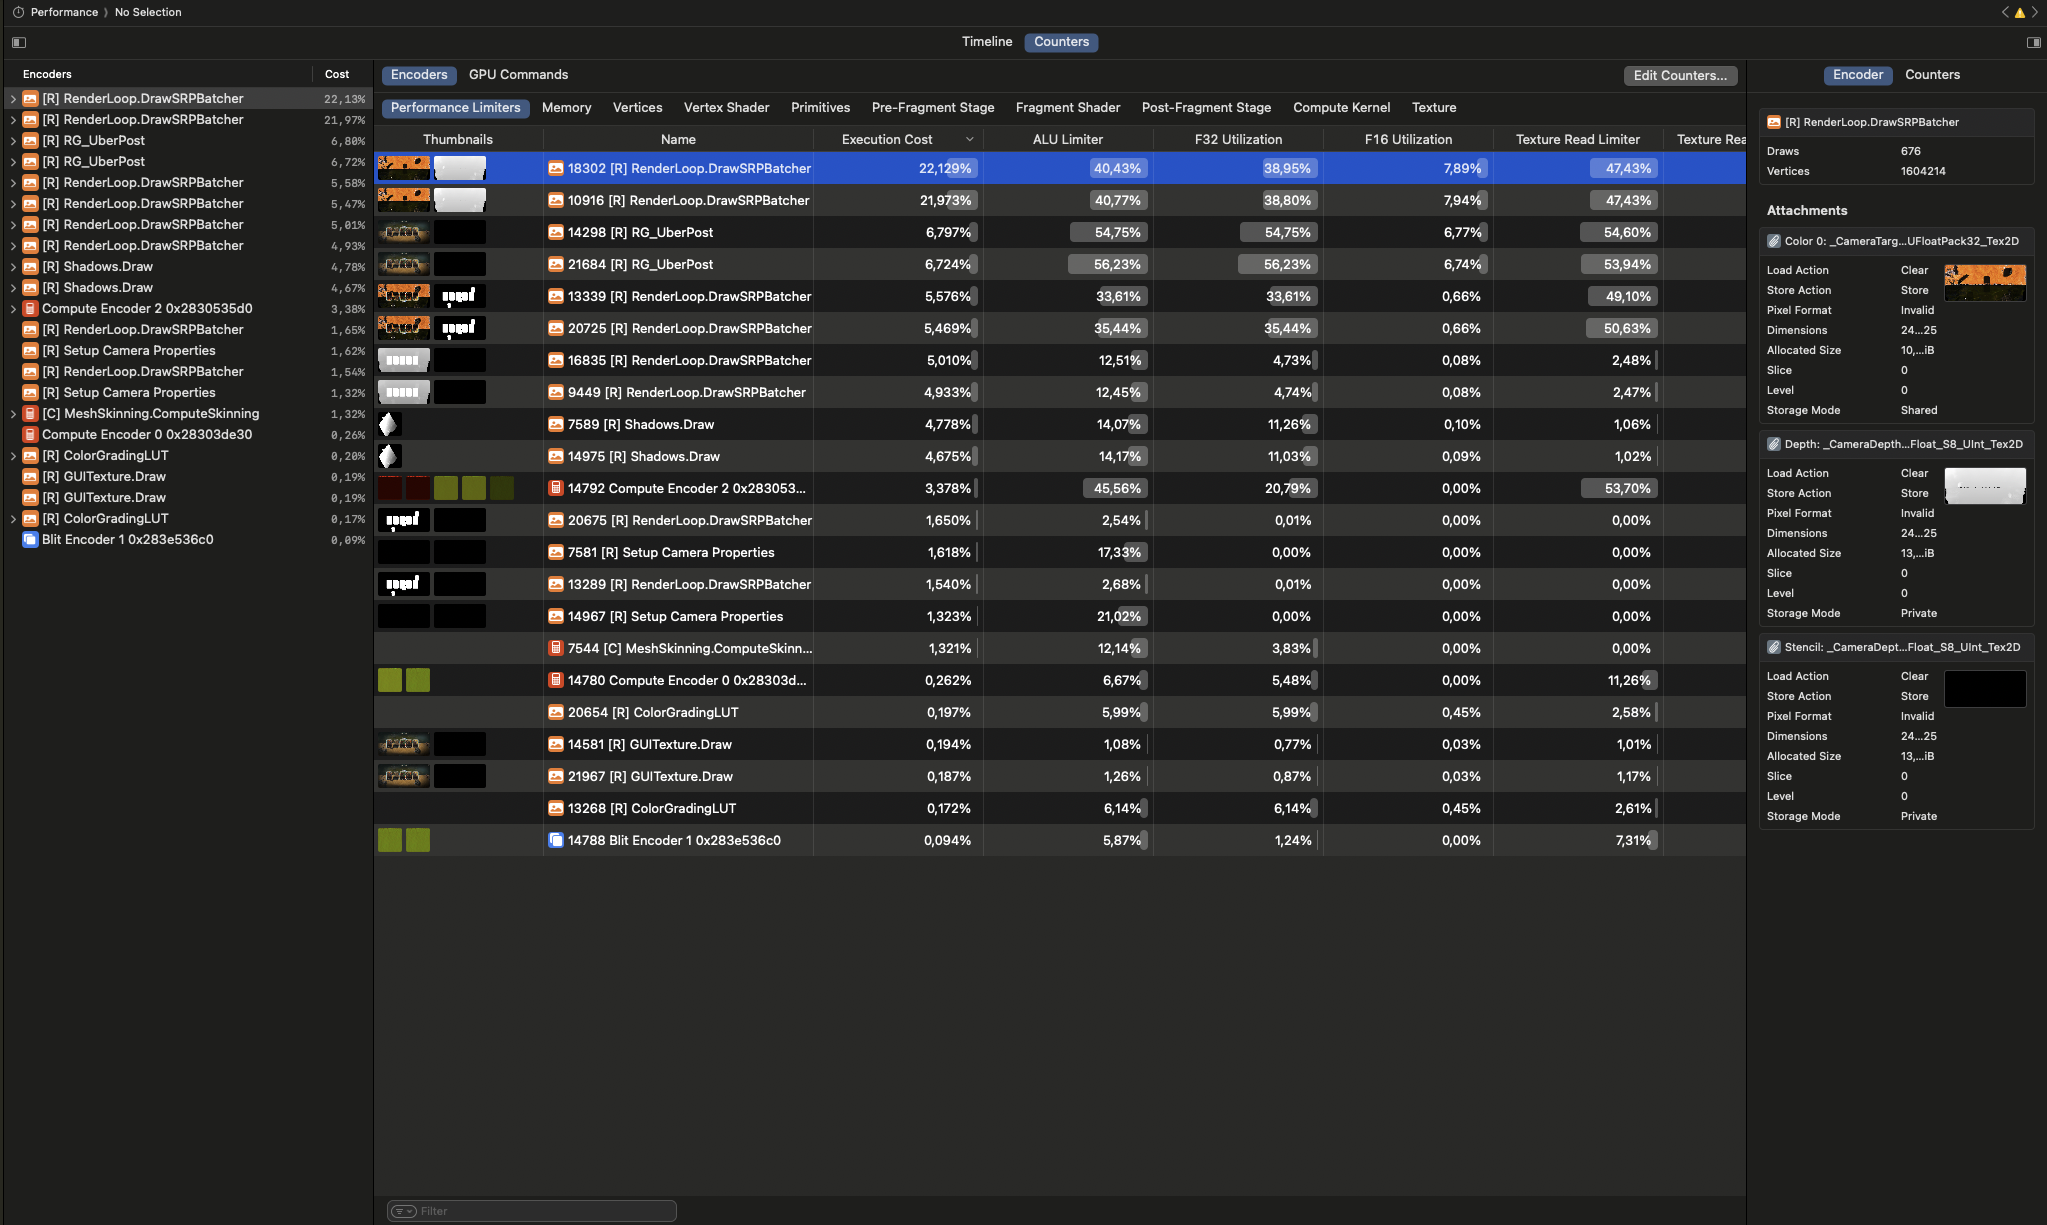Open the Counters tab in right inspector
This screenshot has width=2047, height=1225.
pyautogui.click(x=1931, y=75)
